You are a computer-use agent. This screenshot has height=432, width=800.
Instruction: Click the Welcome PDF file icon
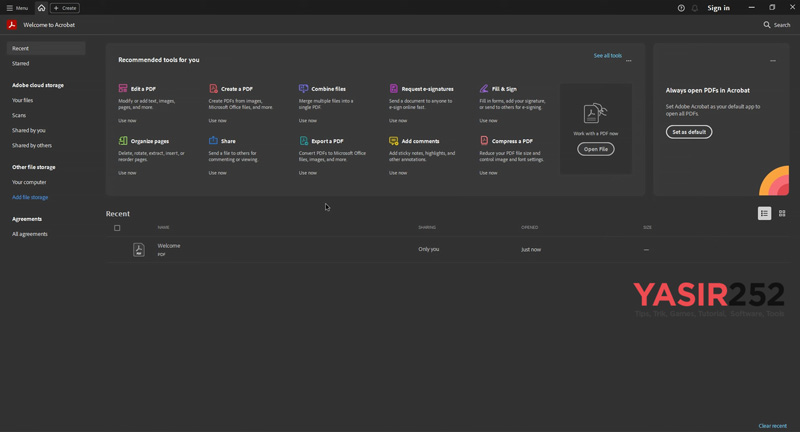[x=139, y=250]
